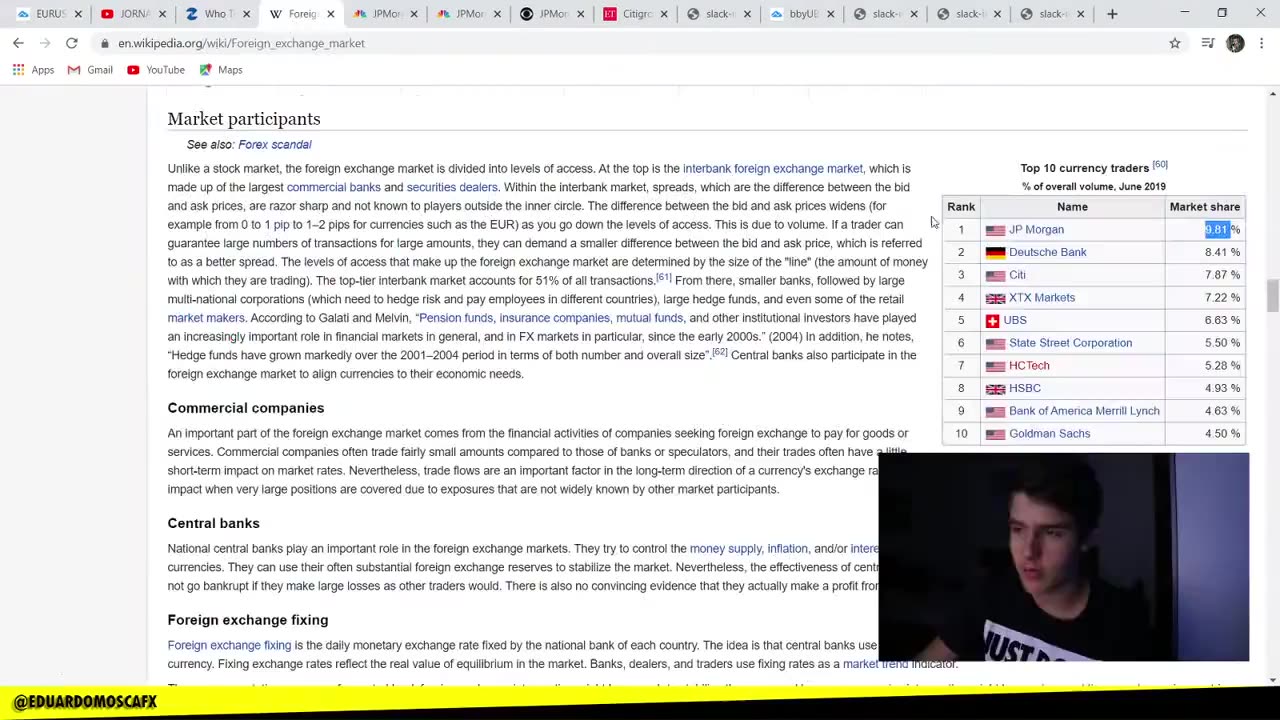Open the securities dealers link

452,187
